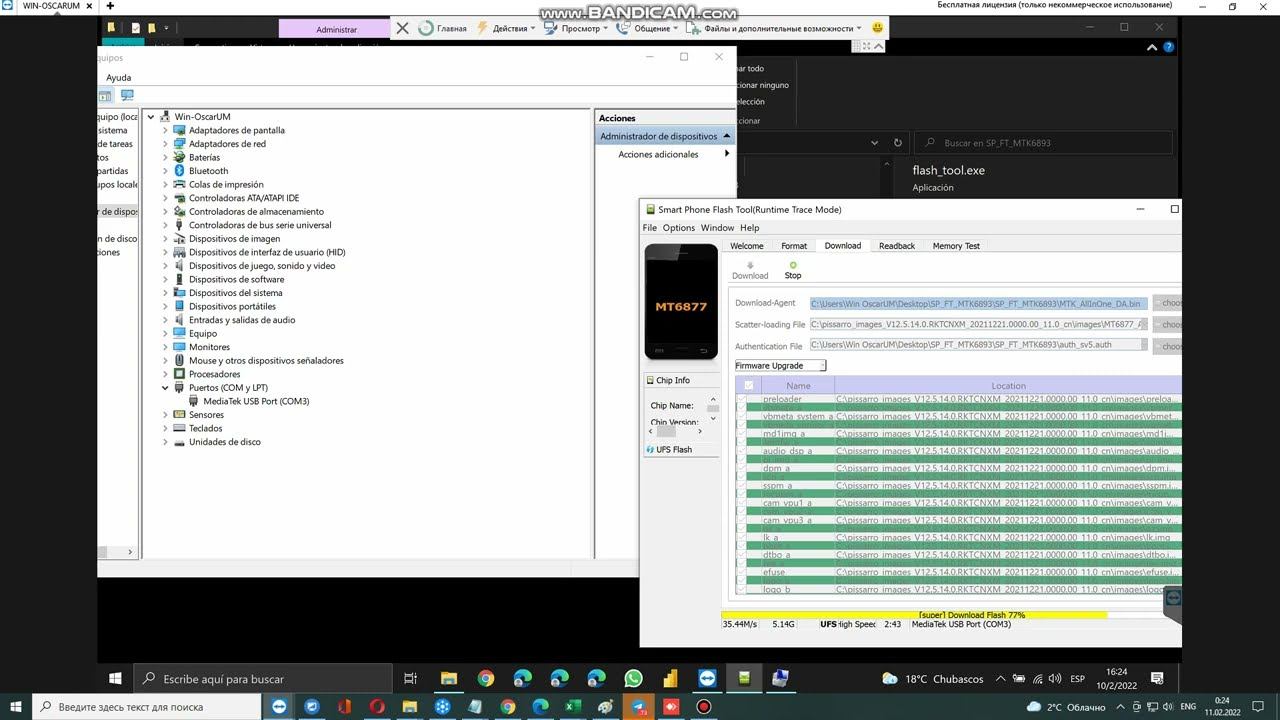Click remote taskbar search Escribe aquí para buscar

tap(261, 678)
